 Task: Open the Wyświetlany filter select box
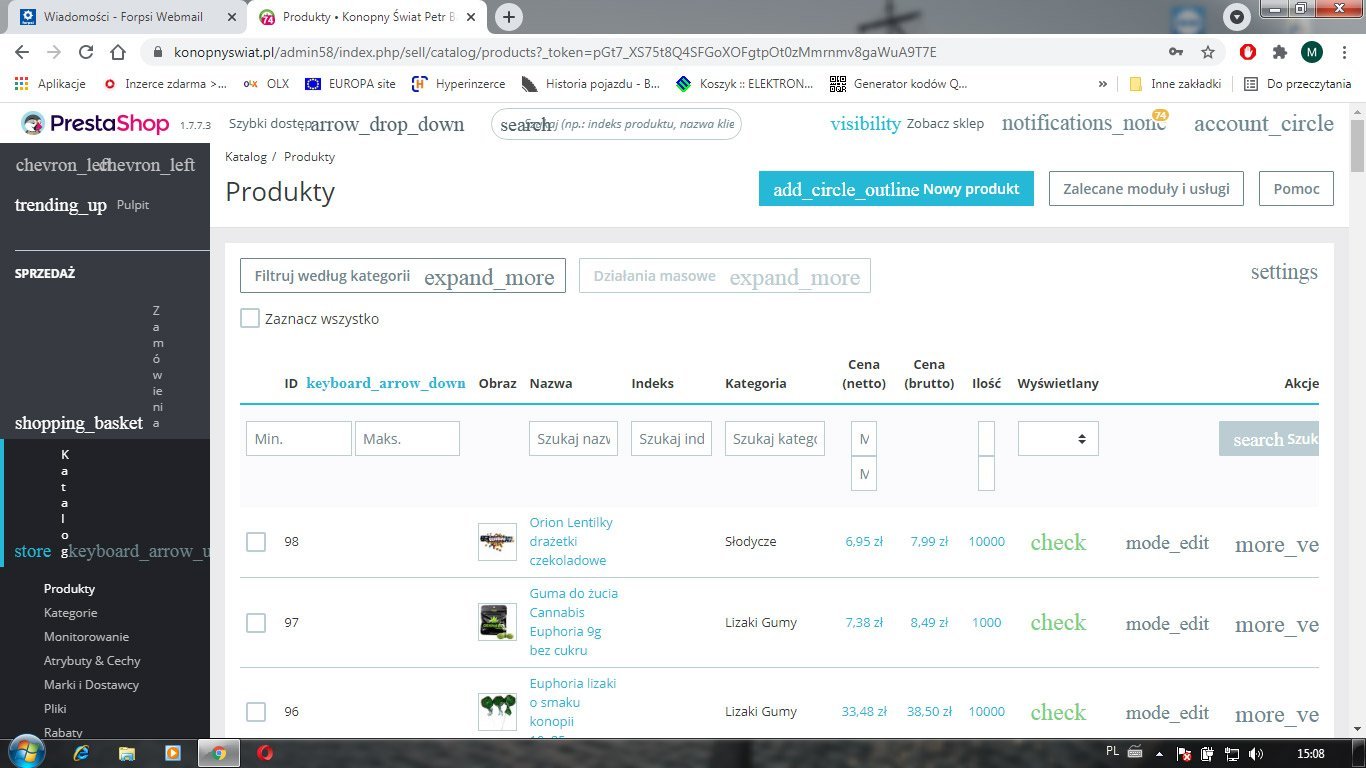(1058, 438)
